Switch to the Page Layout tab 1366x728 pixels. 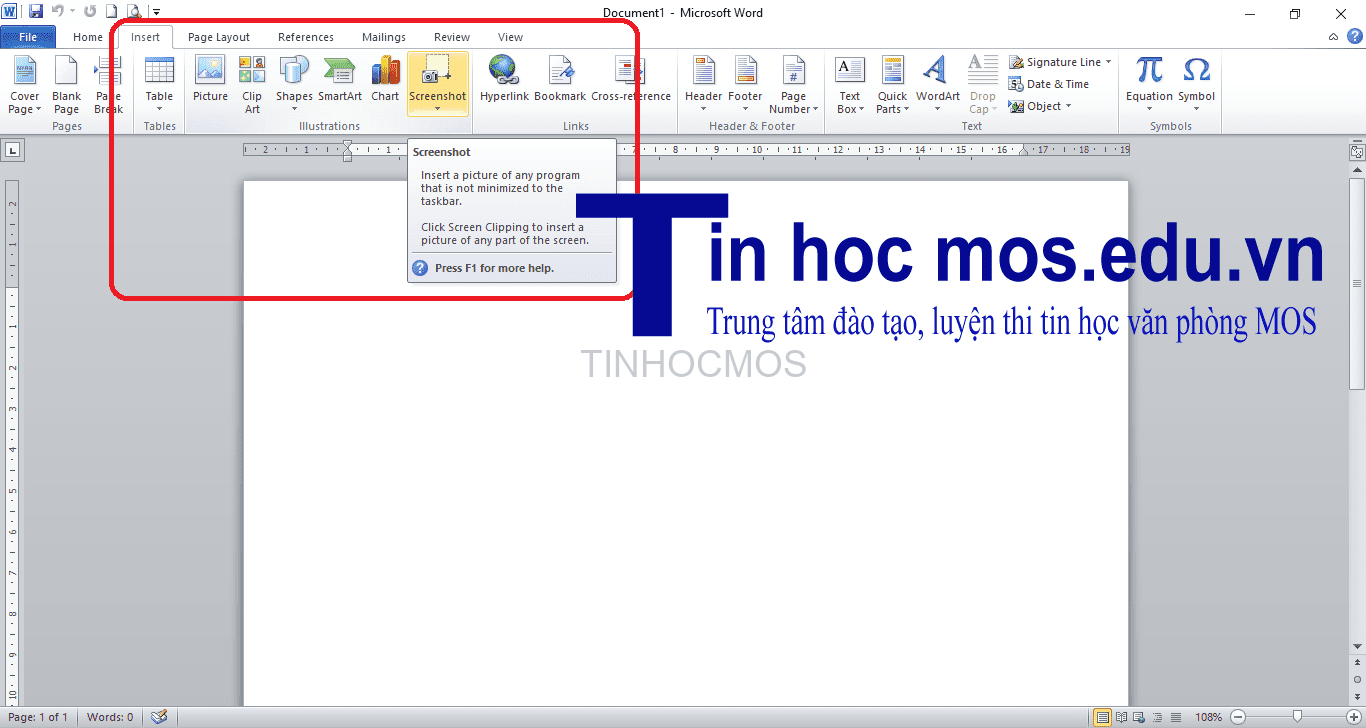pyautogui.click(x=219, y=37)
